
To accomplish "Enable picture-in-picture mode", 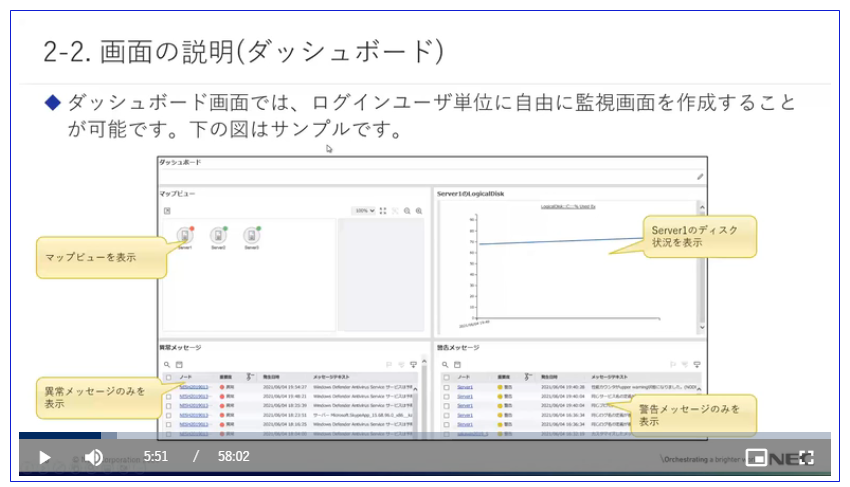I will [x=756, y=458].
